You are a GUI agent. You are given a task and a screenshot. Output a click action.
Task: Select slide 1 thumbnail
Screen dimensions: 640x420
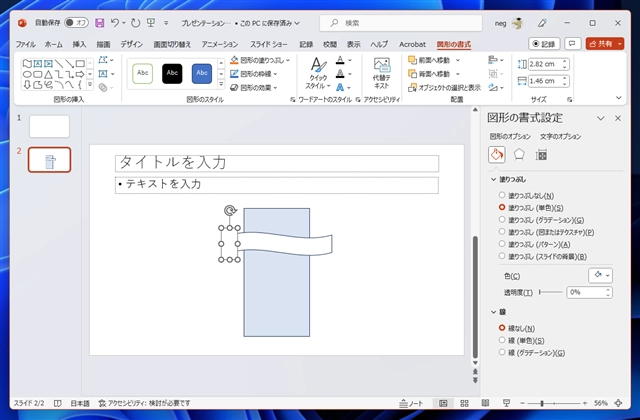tap(49, 126)
